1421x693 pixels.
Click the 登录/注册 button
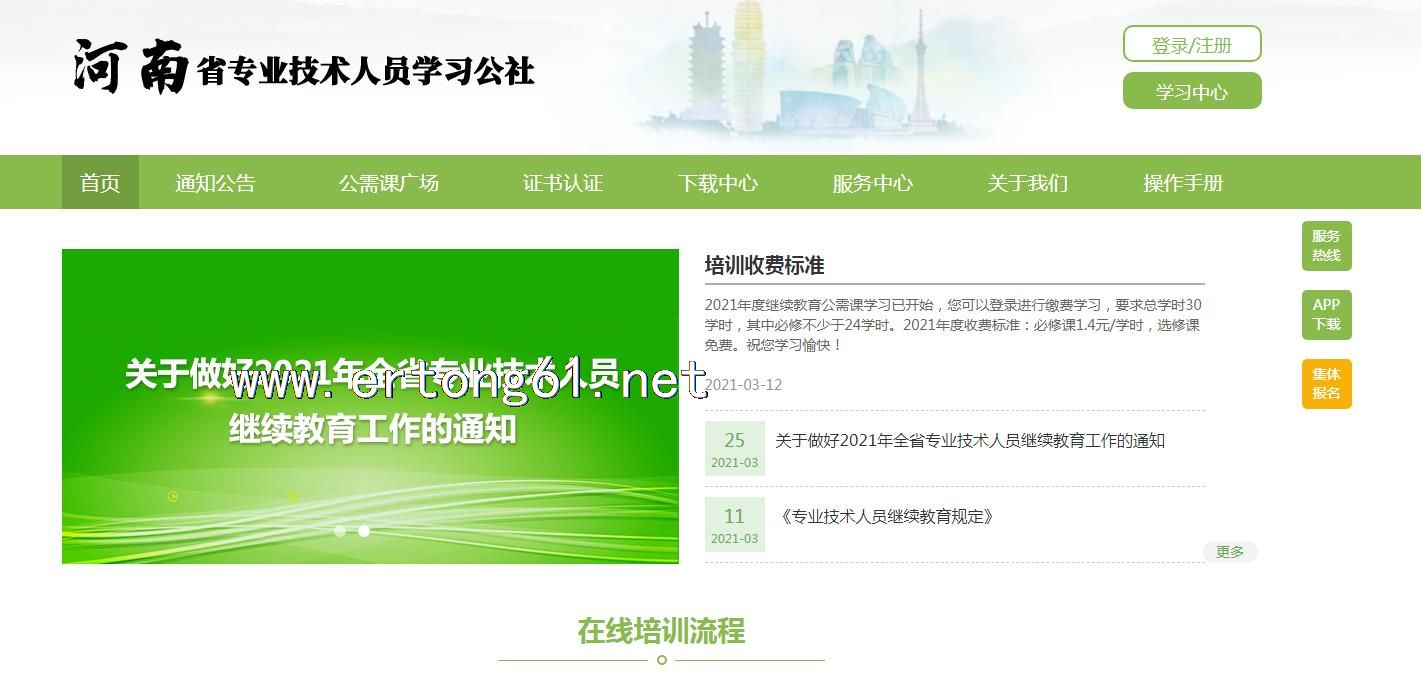click(1191, 45)
